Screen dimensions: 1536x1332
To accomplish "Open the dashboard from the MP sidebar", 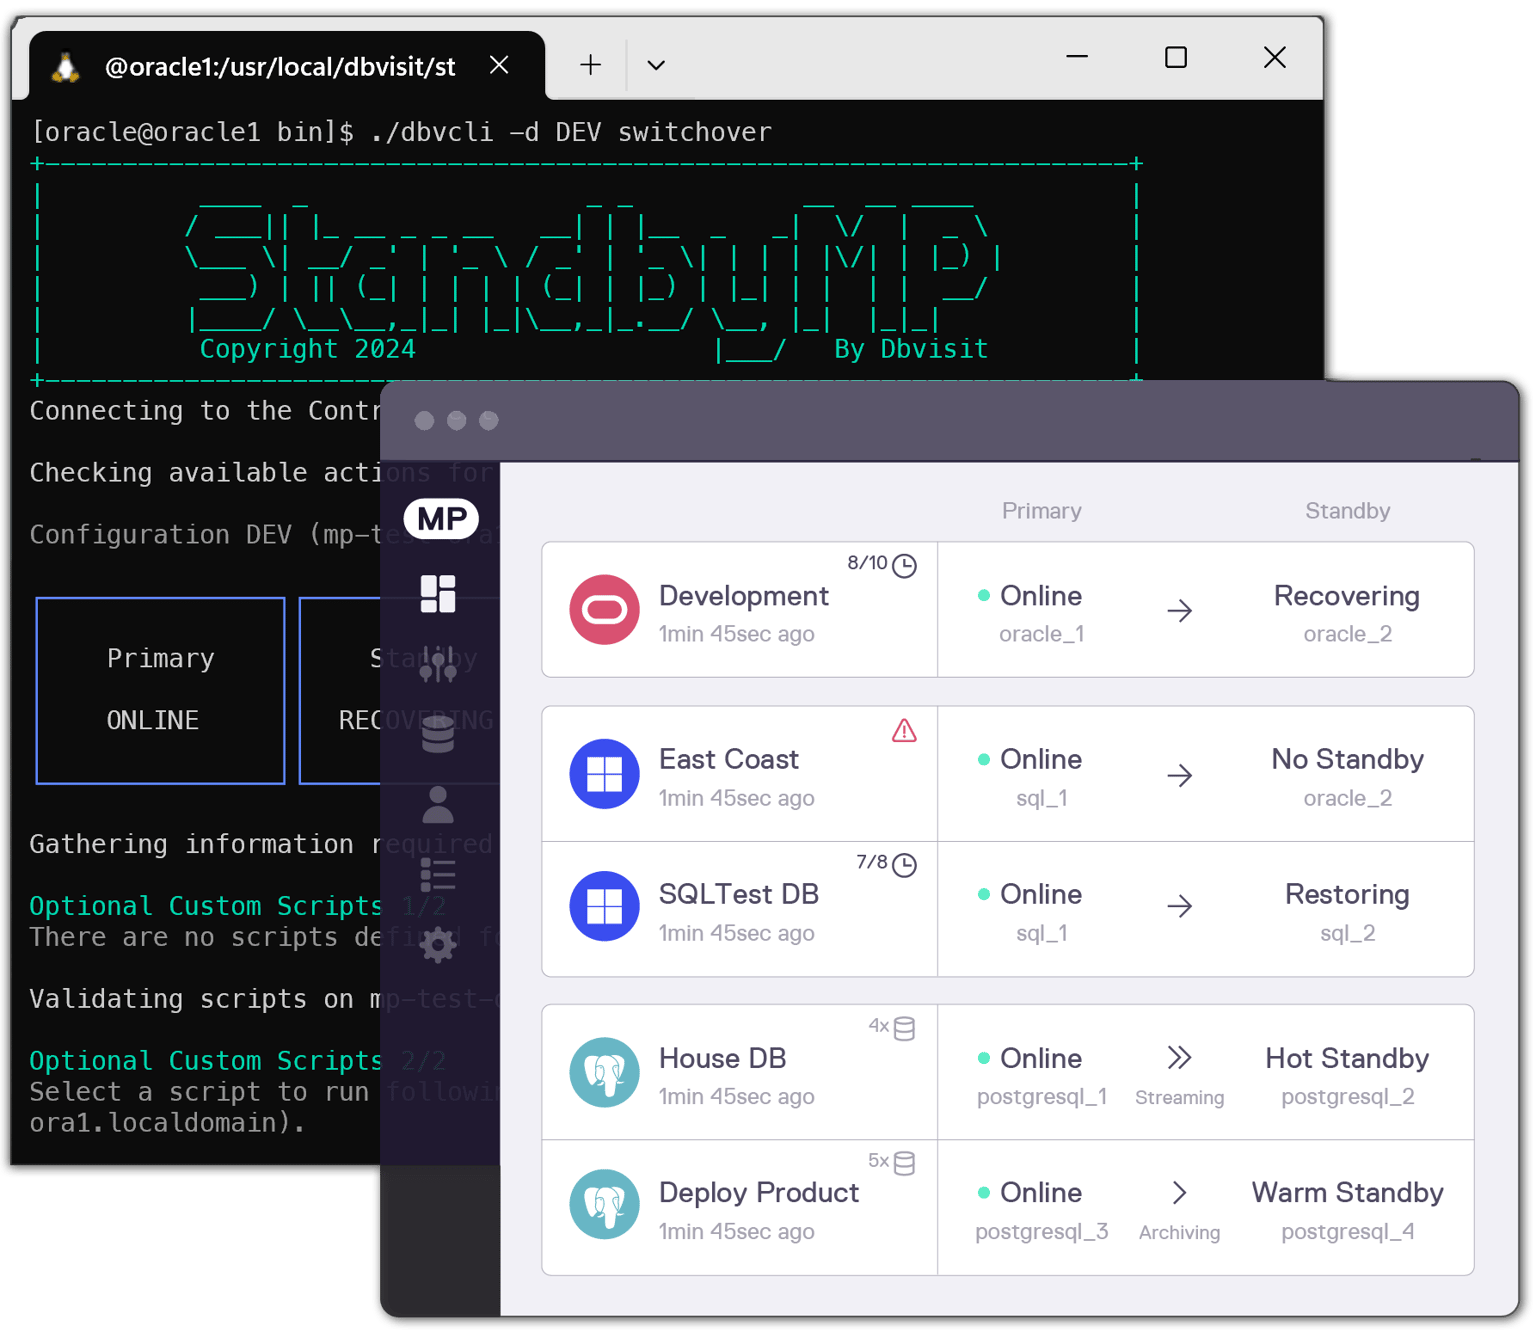I will 438,593.
